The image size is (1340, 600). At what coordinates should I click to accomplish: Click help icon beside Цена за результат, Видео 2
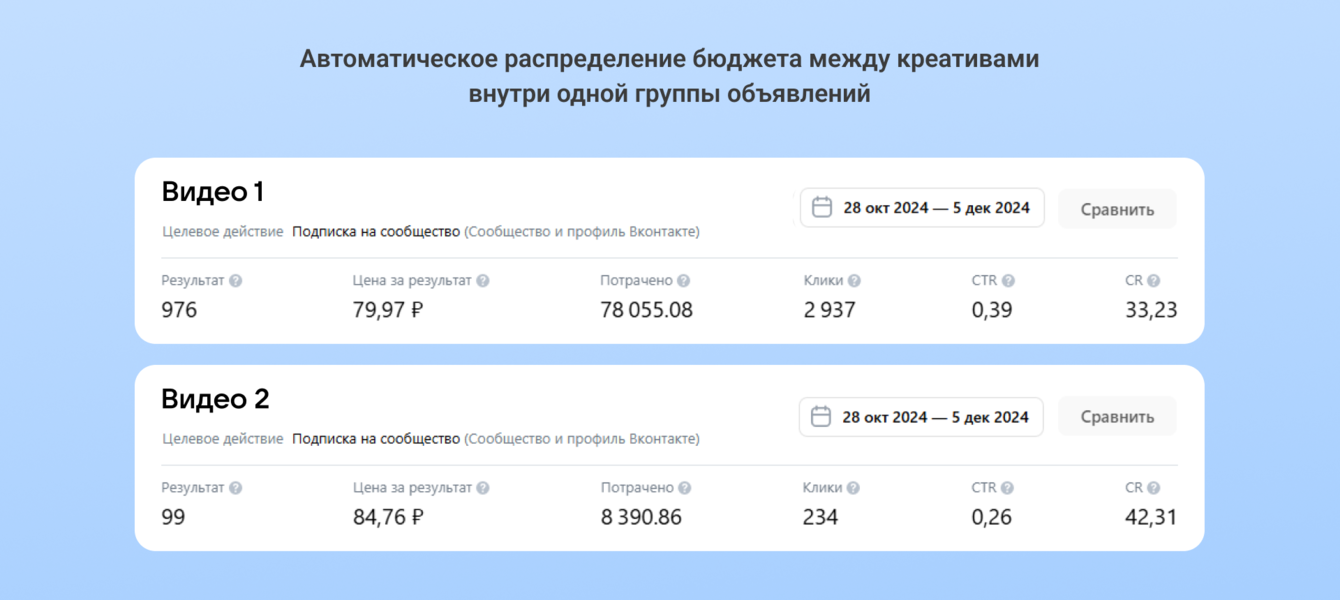pyautogui.click(x=483, y=488)
